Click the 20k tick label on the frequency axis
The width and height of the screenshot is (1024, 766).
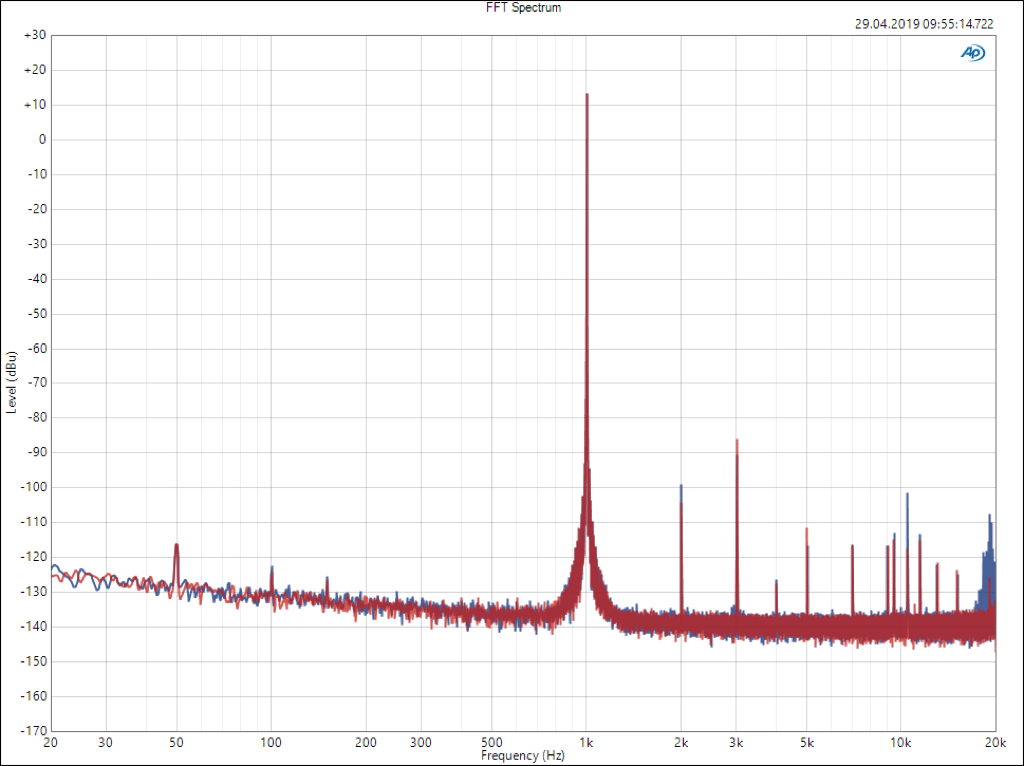[x=994, y=743]
